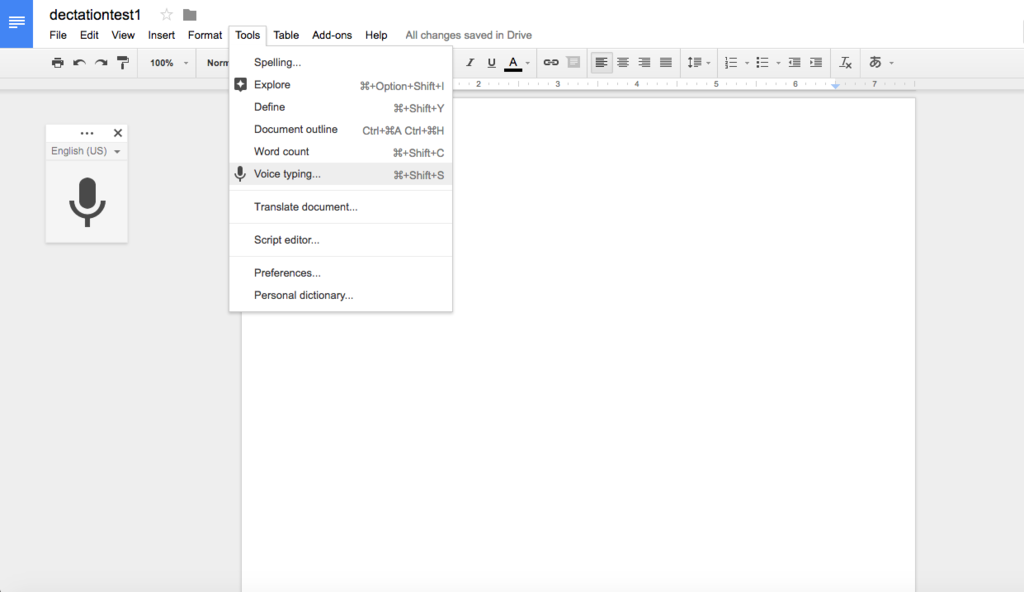Click the right indent marker on ruler

click(835, 85)
